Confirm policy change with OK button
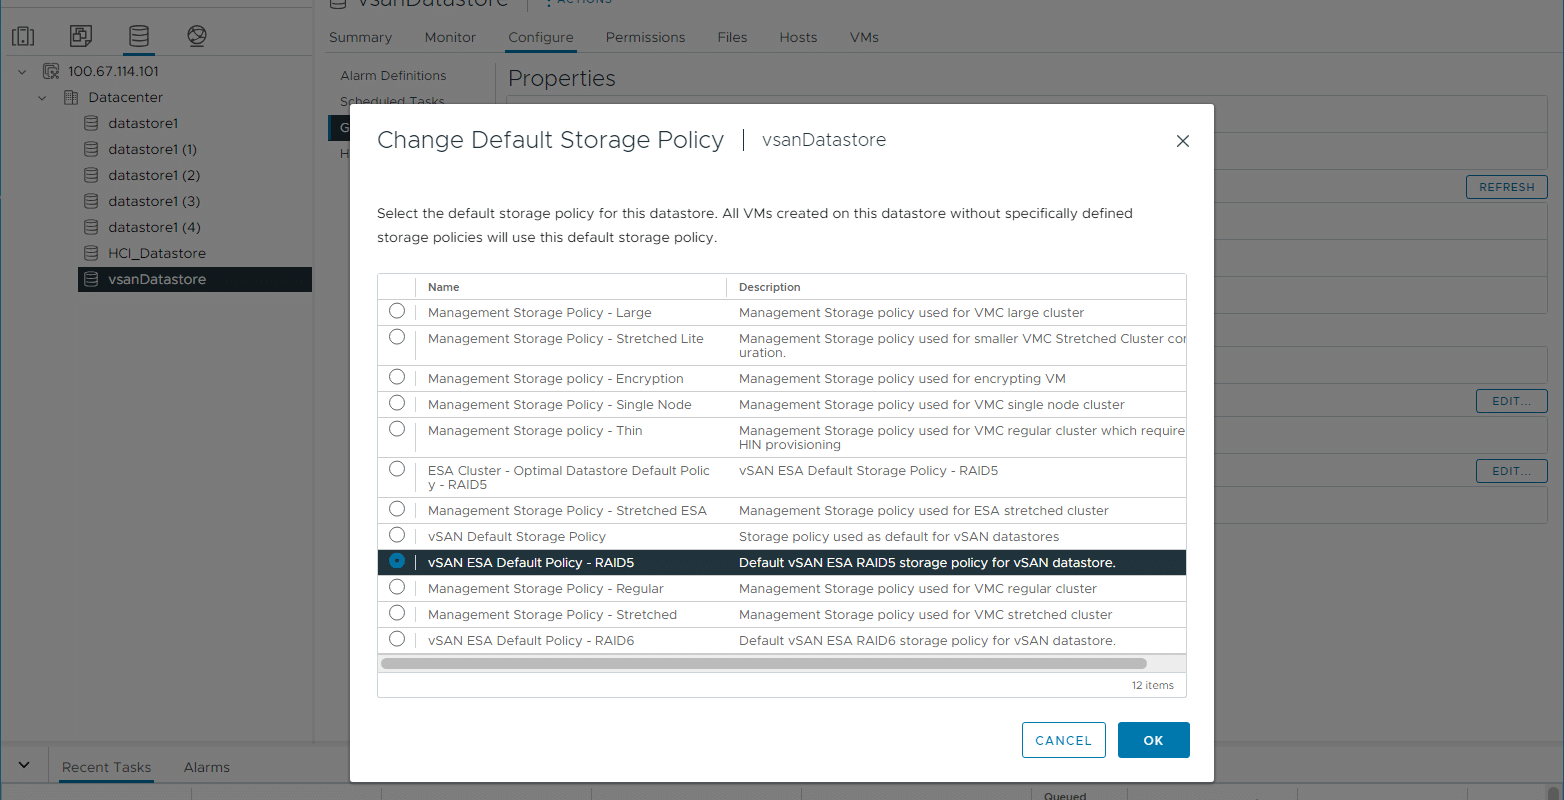The image size is (1564, 800). click(x=1154, y=740)
